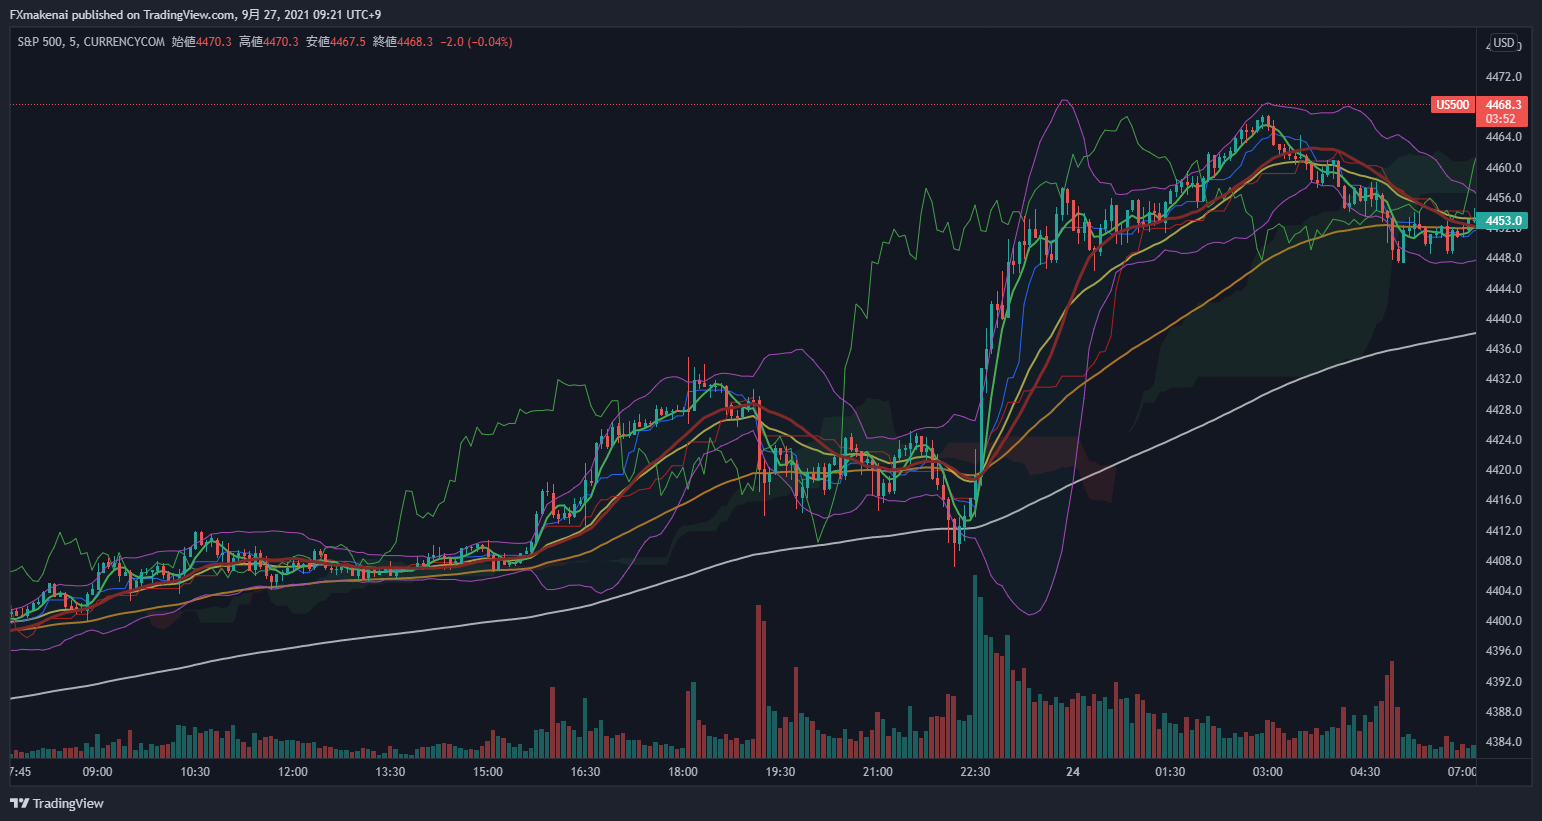Click the 03:00 time axis label
1542x821 pixels.
pos(1267,772)
